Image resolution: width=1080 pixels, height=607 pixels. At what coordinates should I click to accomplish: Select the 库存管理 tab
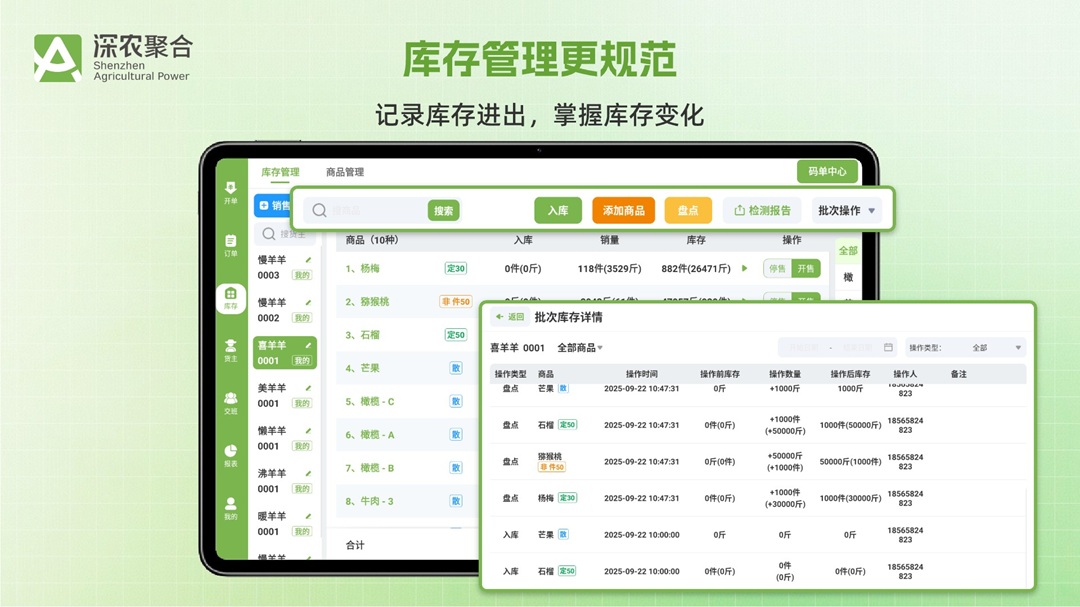pyautogui.click(x=280, y=172)
